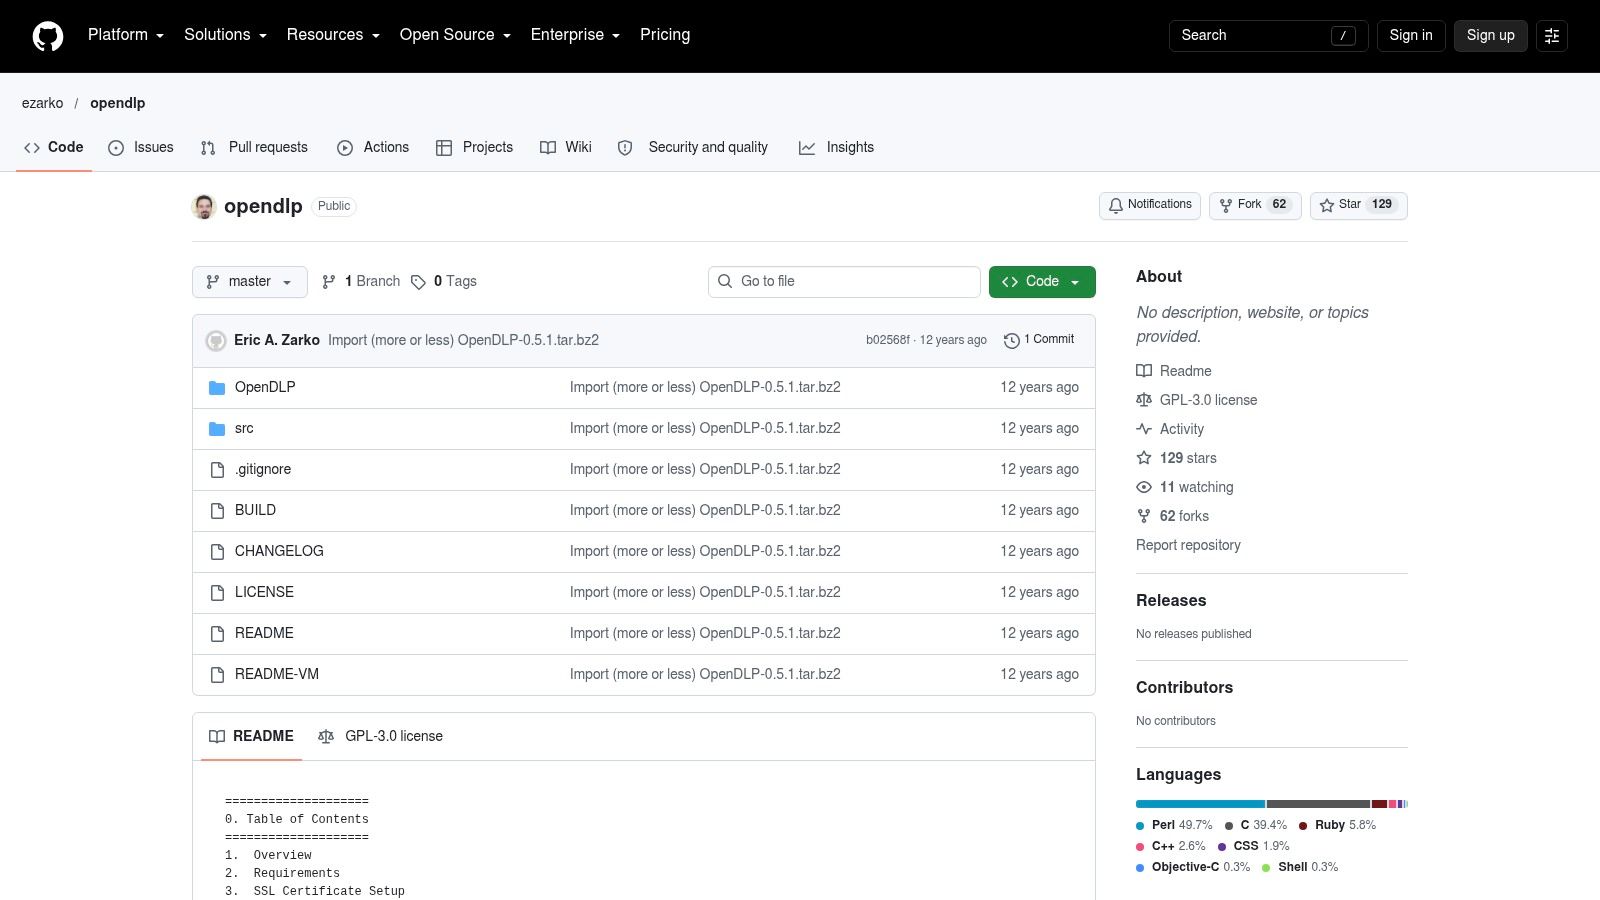Click the pulse icon next to Activity

click(1144, 429)
